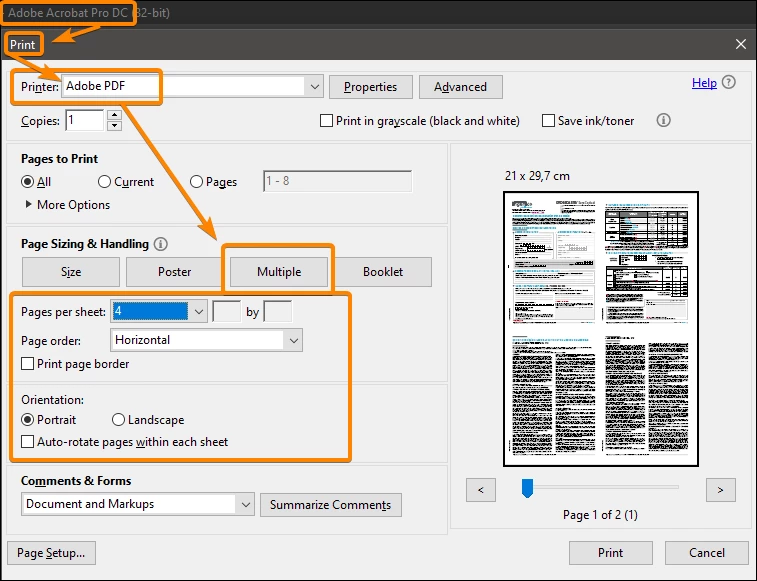Click the page range field showing 1 - 8
The image size is (757, 581).
pos(337,181)
